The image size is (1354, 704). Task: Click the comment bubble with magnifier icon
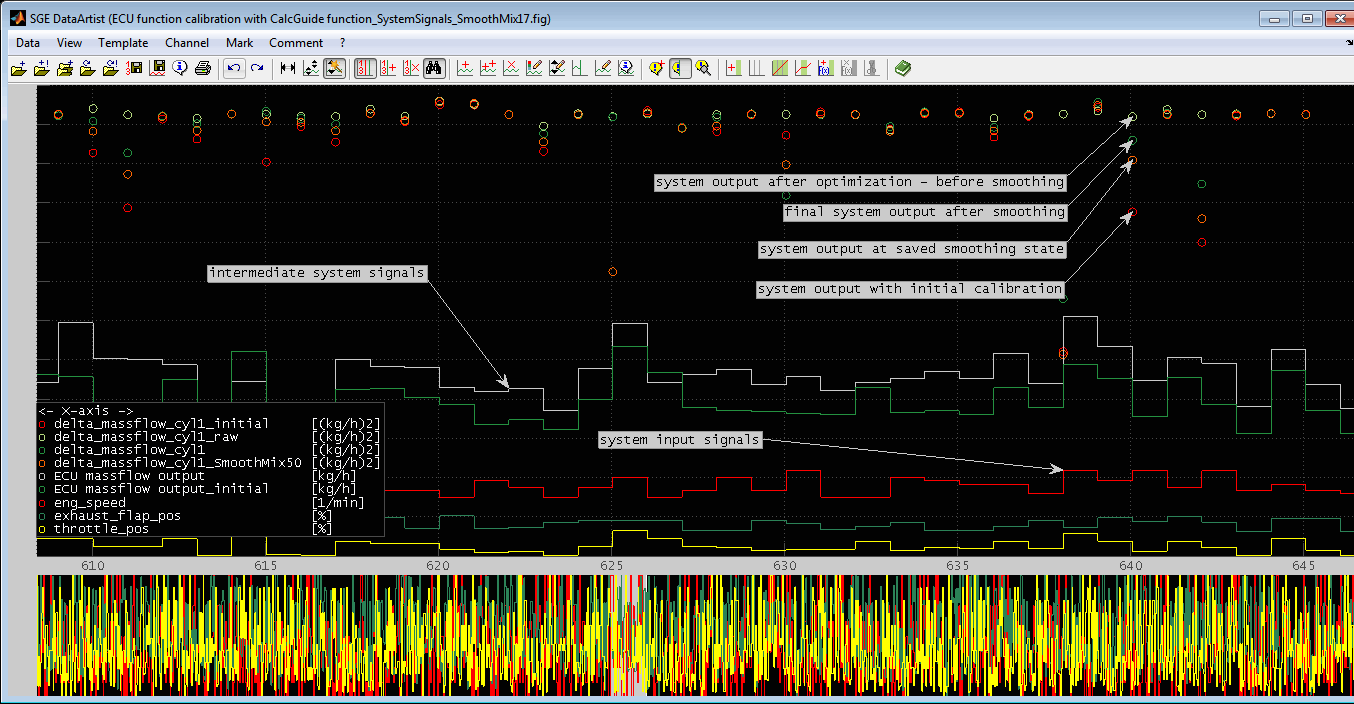703,68
